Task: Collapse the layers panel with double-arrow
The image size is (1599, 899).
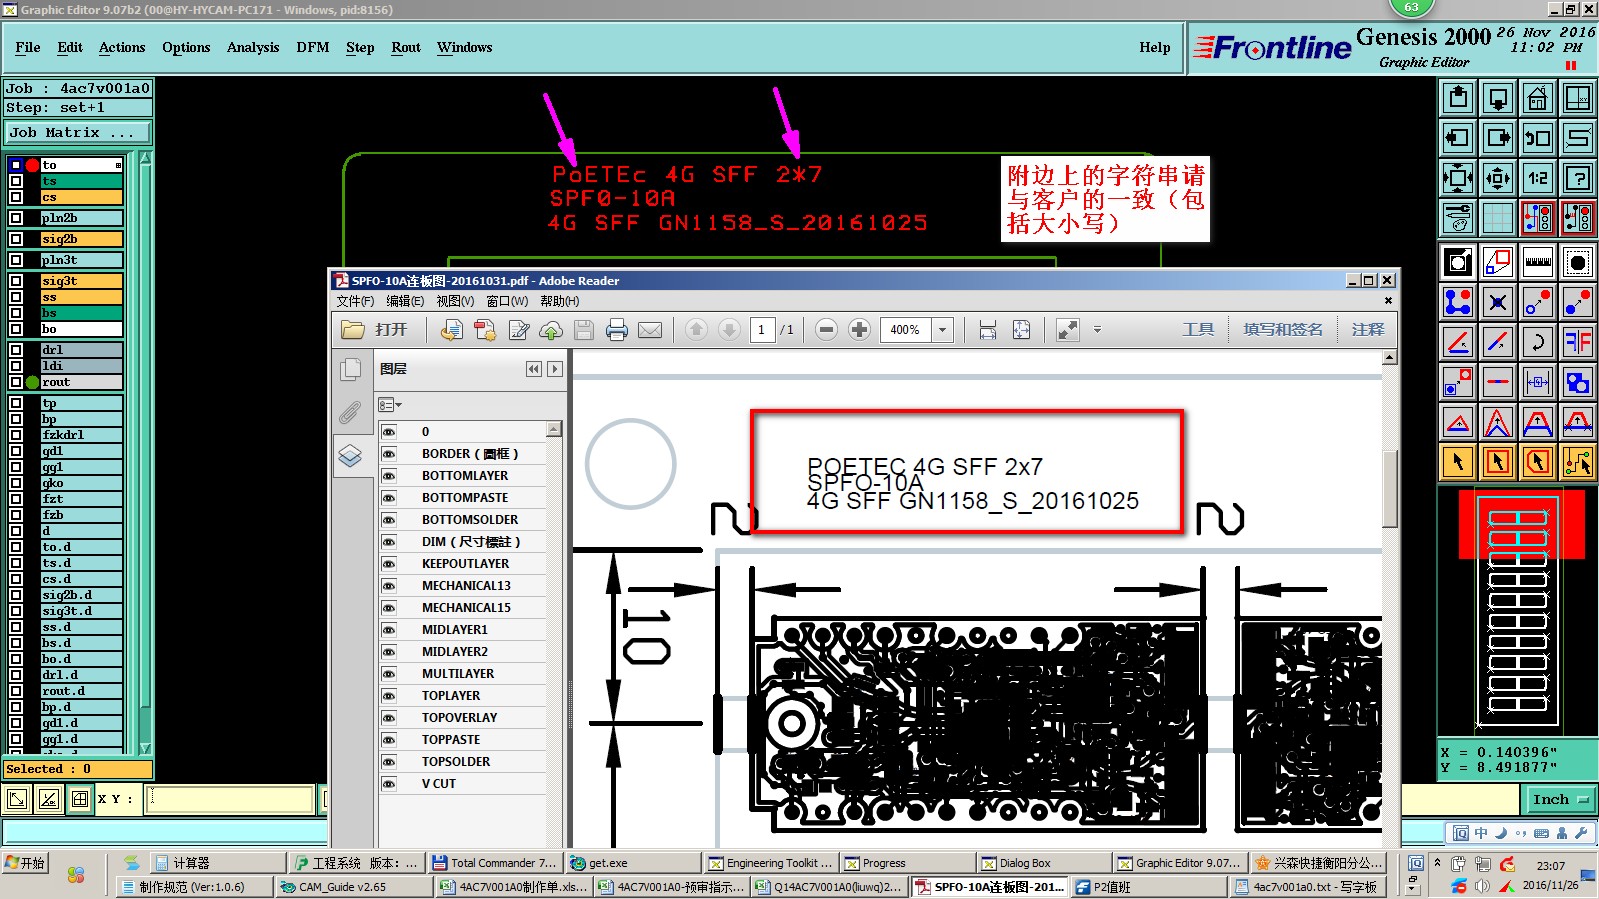Action: [534, 369]
